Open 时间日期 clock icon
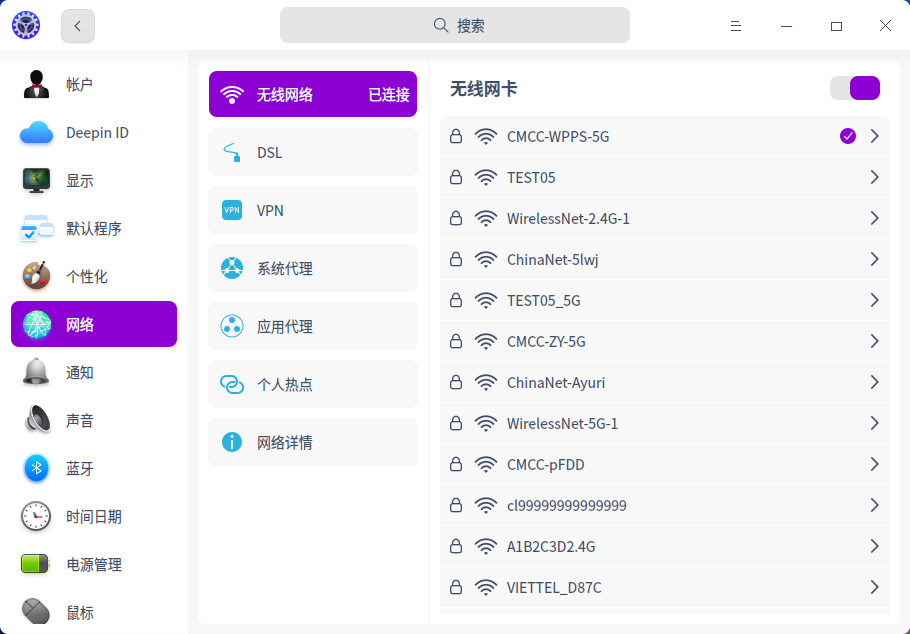This screenshot has height=634, width=910. point(36,516)
